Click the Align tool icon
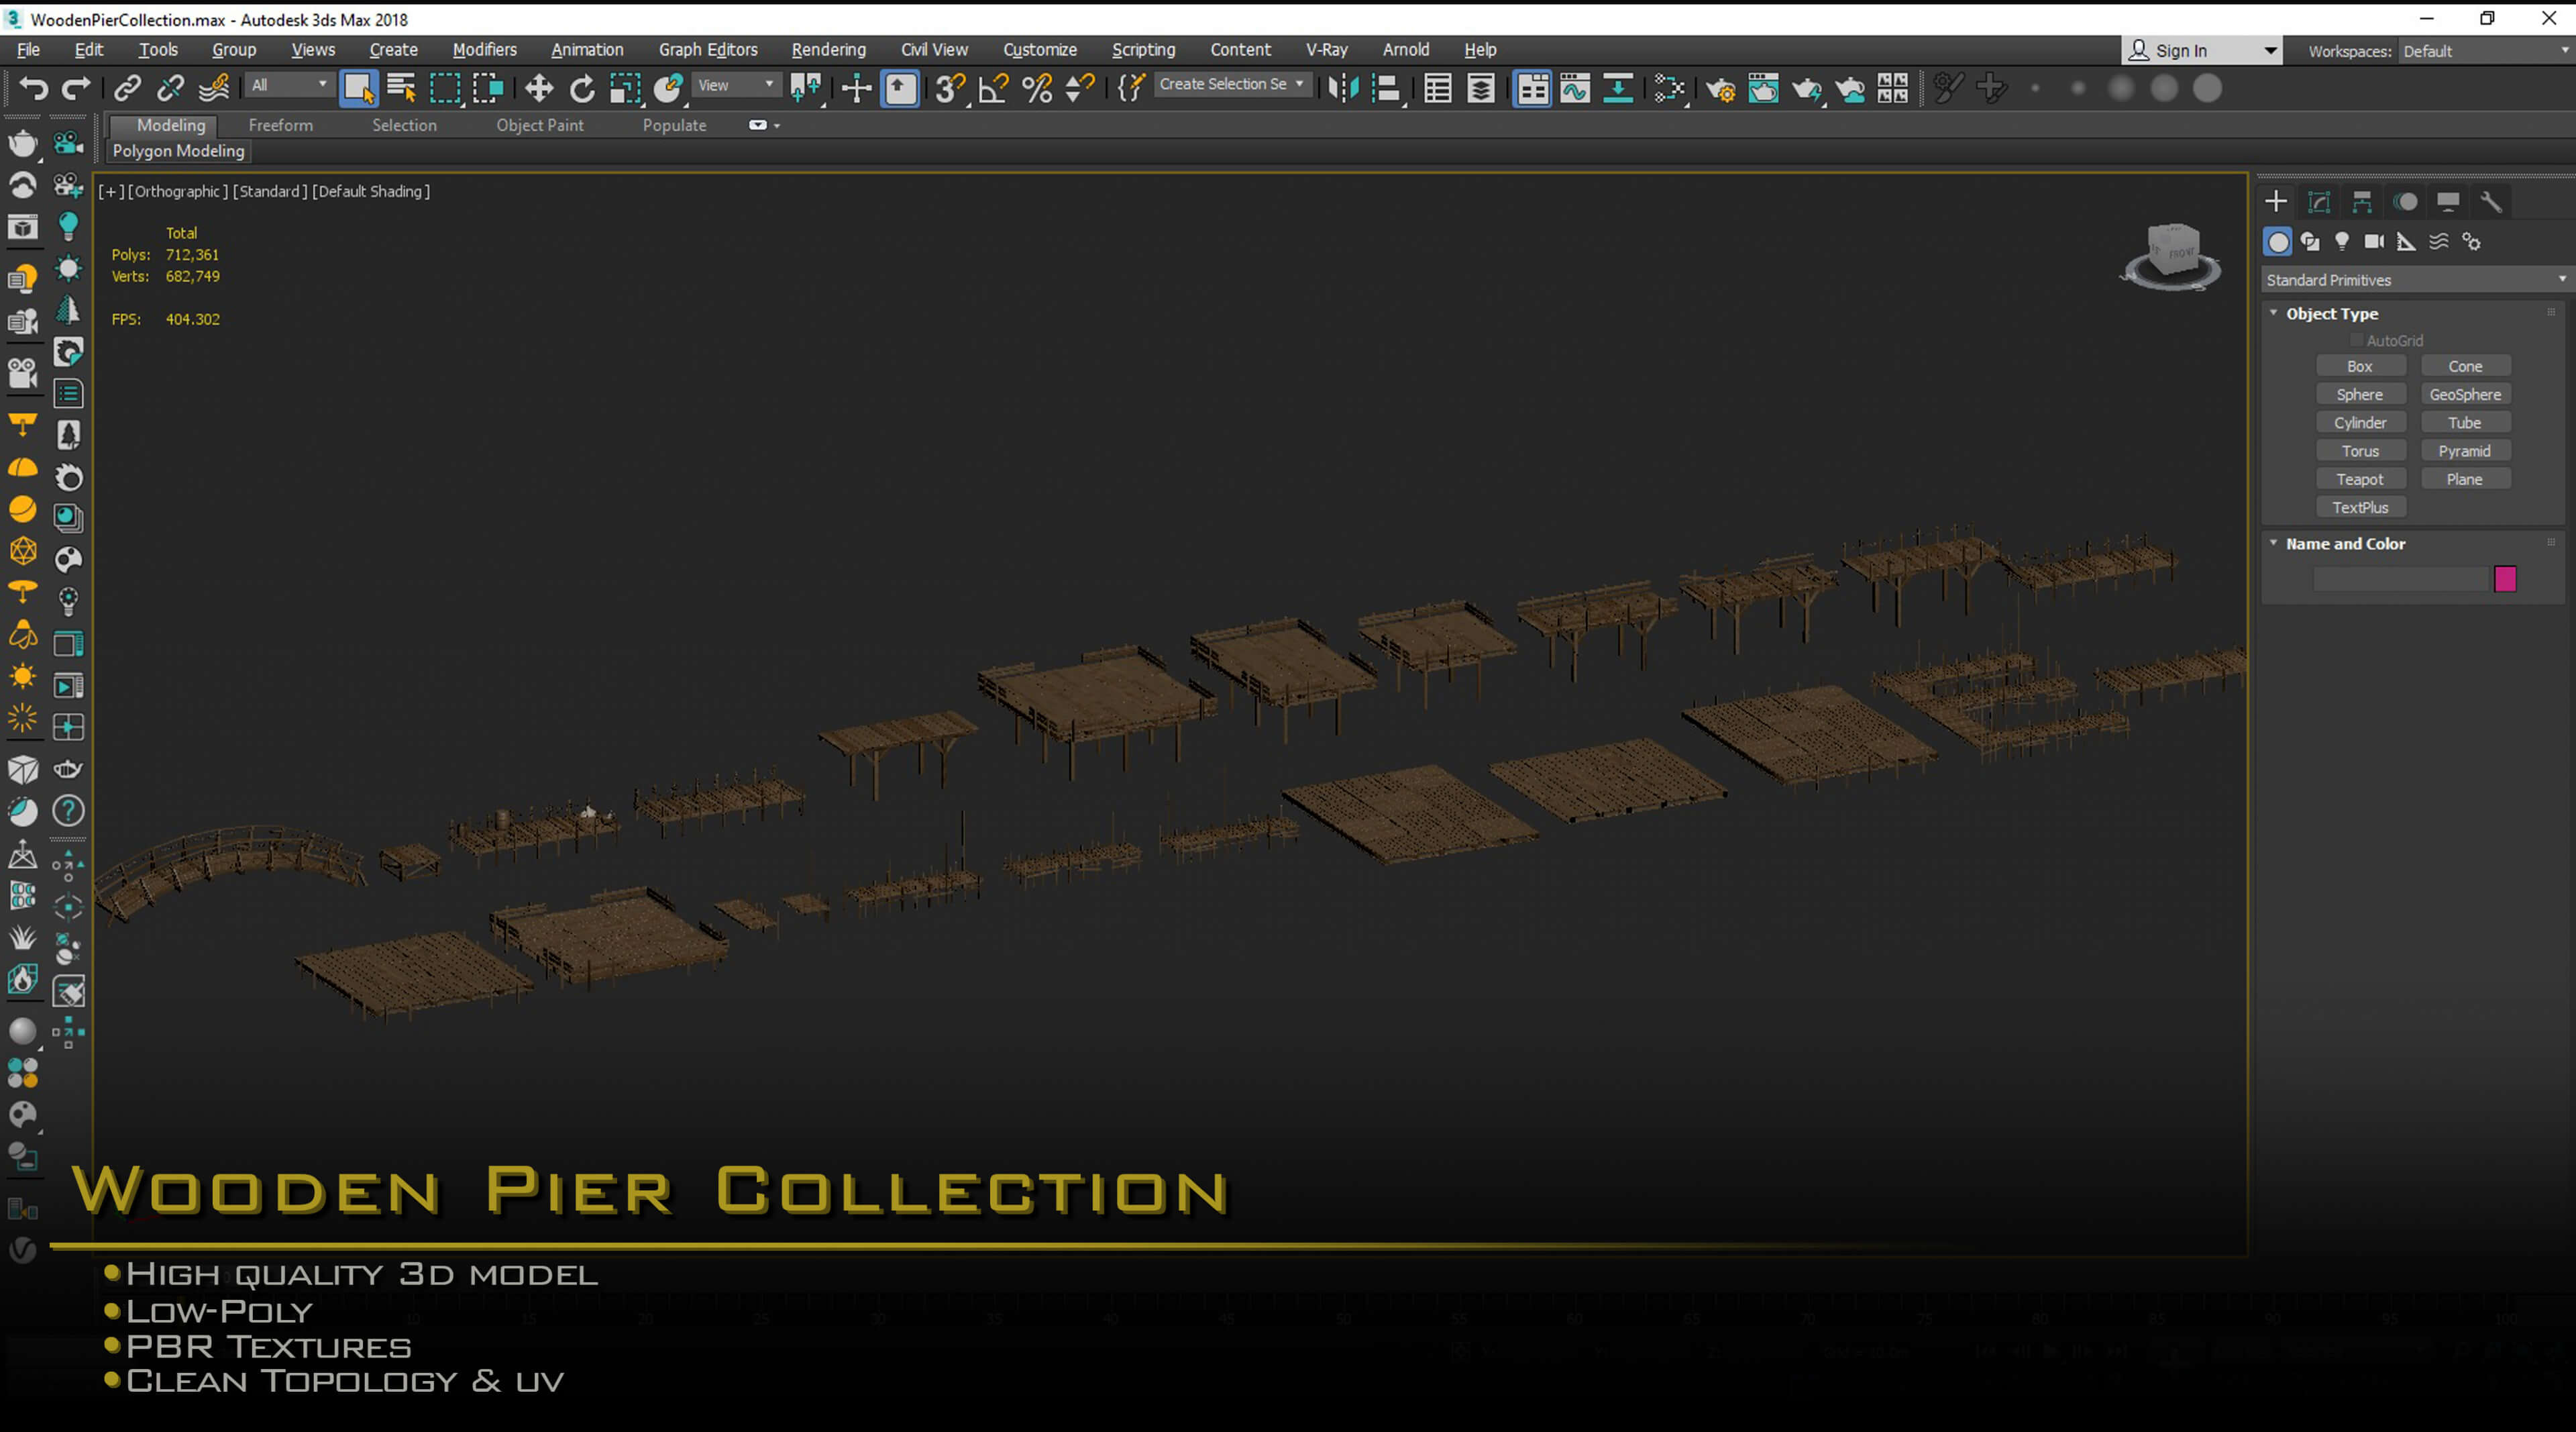 point(1386,88)
